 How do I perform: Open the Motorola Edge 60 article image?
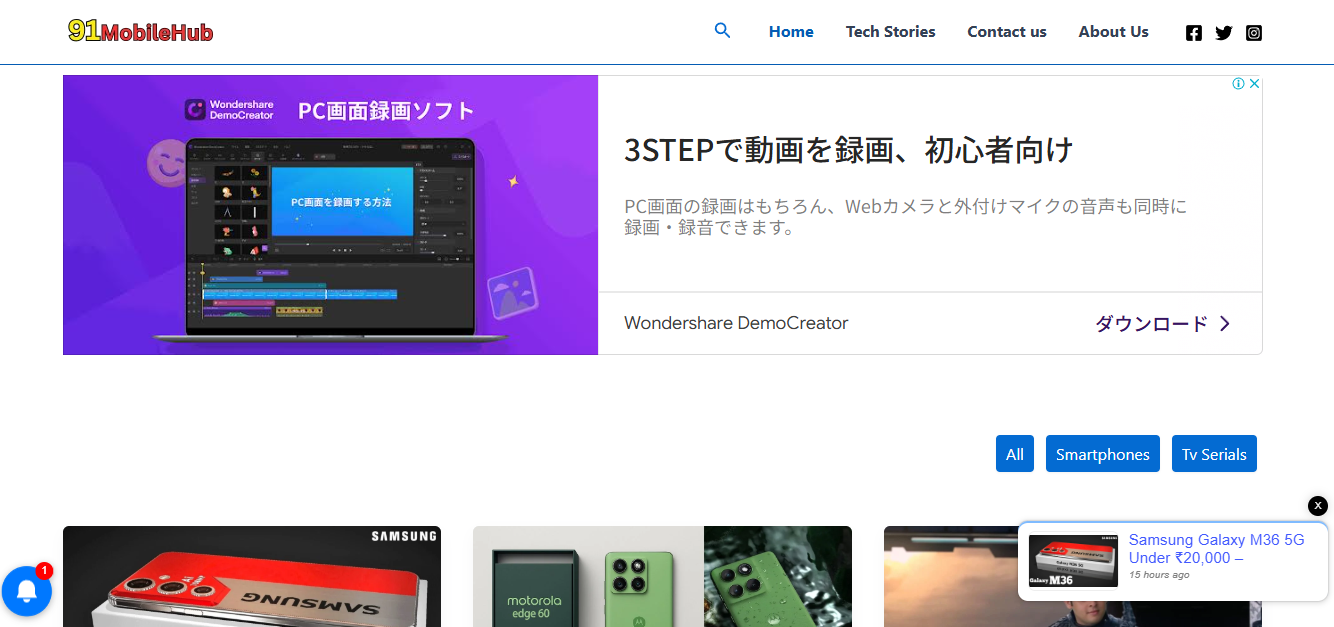point(662,577)
